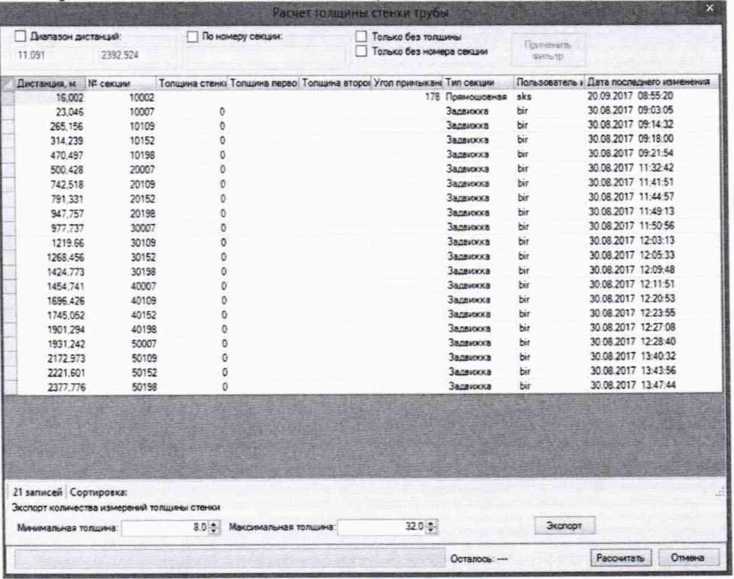Click the Отмена button
Screen dimensions: 734x579
(x=688, y=558)
